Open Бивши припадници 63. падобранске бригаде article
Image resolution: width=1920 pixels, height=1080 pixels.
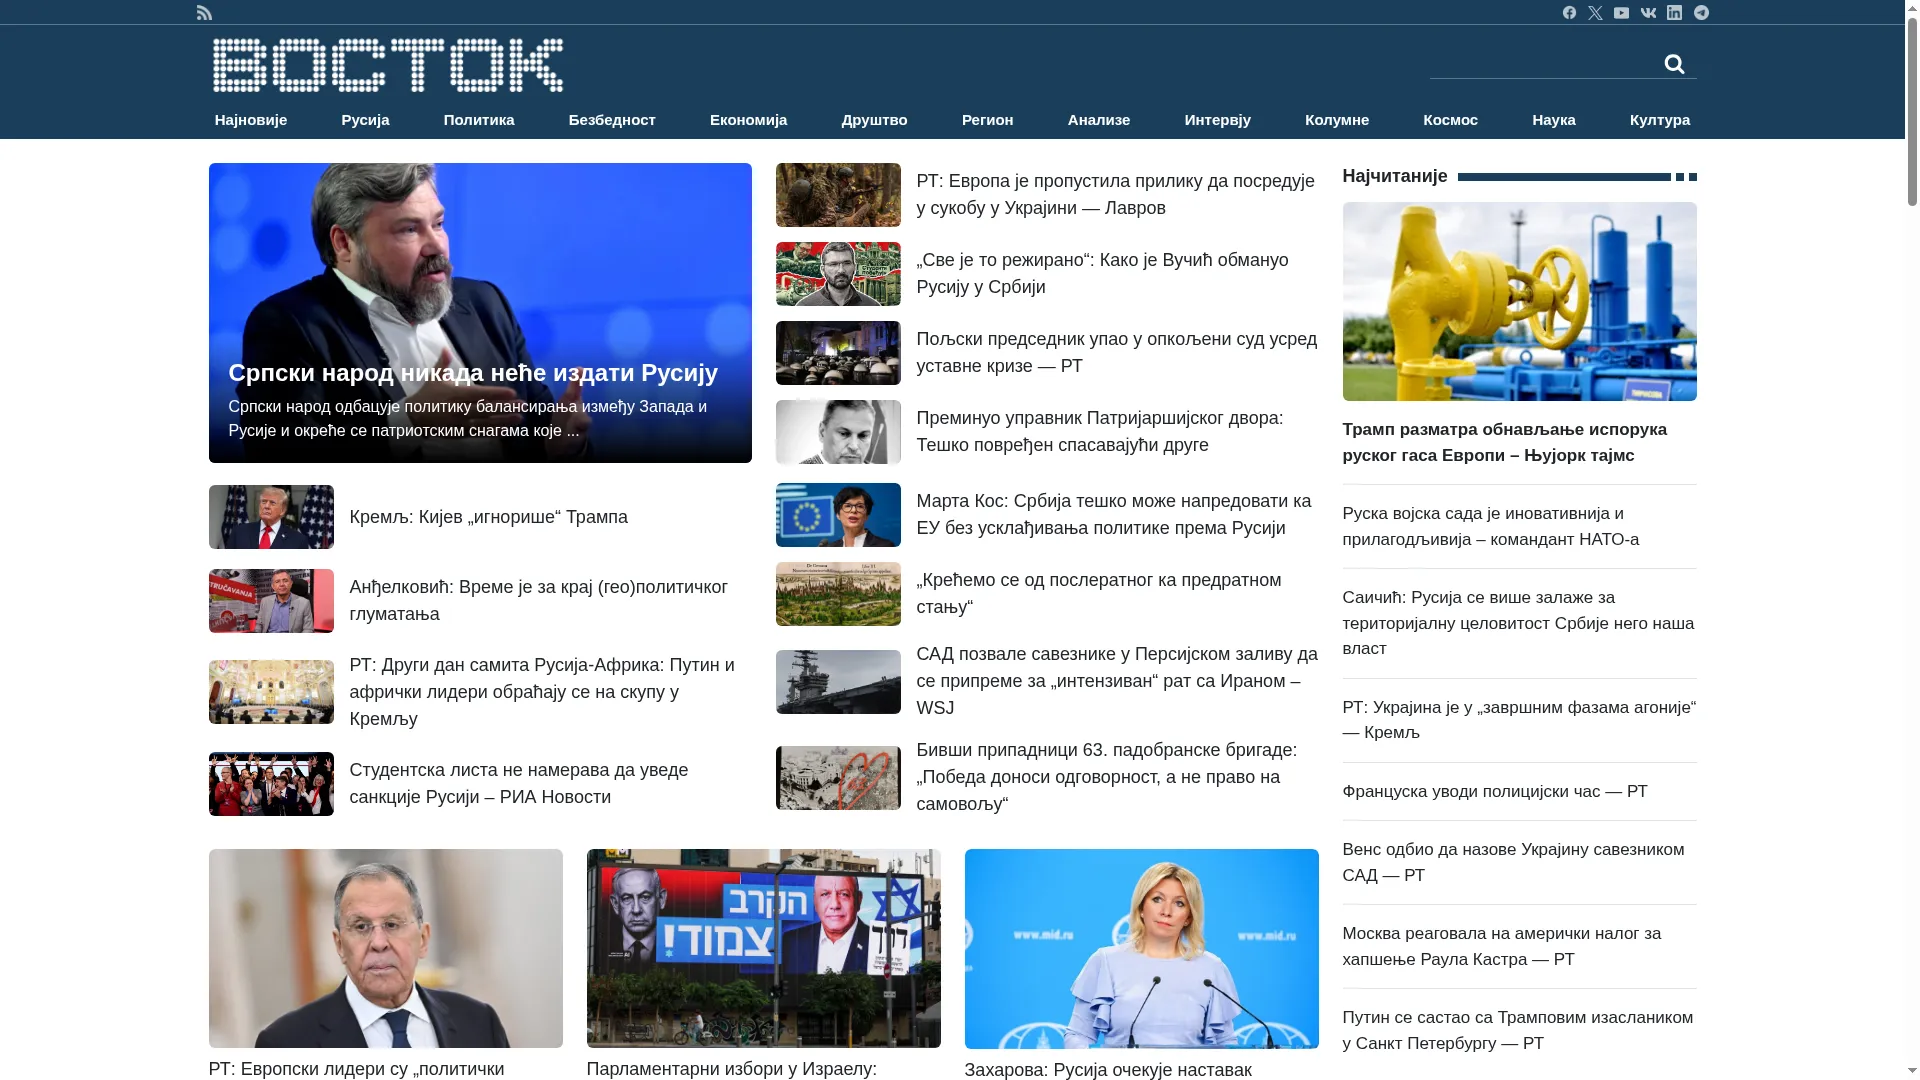(x=1106, y=777)
